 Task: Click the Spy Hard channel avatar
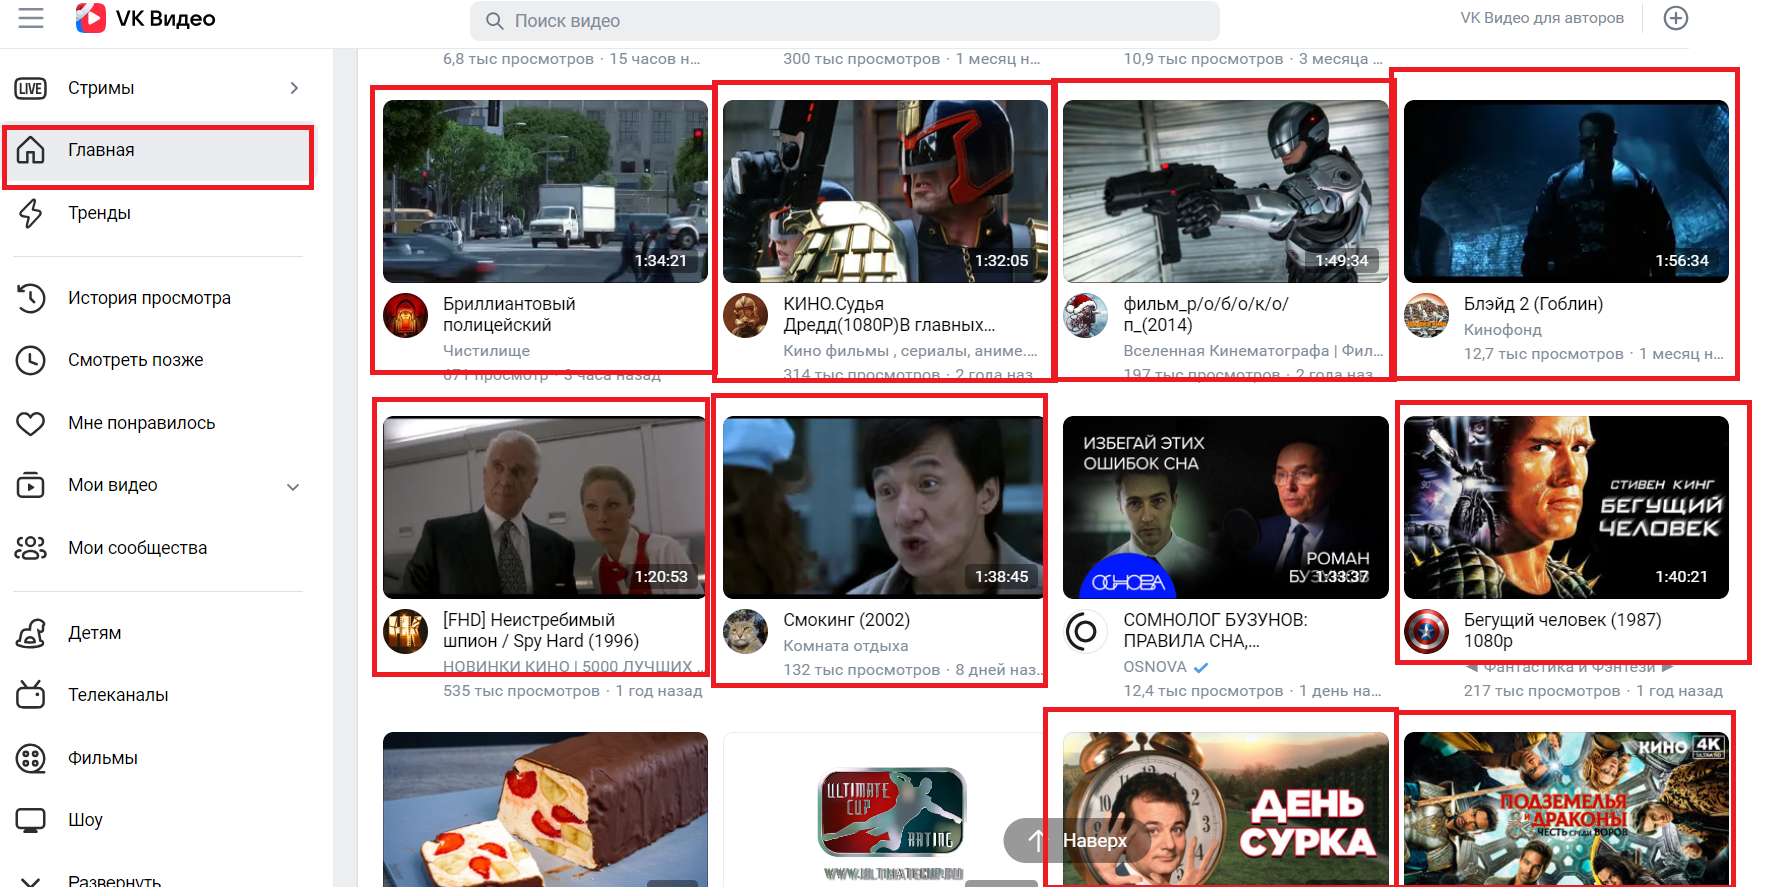click(405, 632)
